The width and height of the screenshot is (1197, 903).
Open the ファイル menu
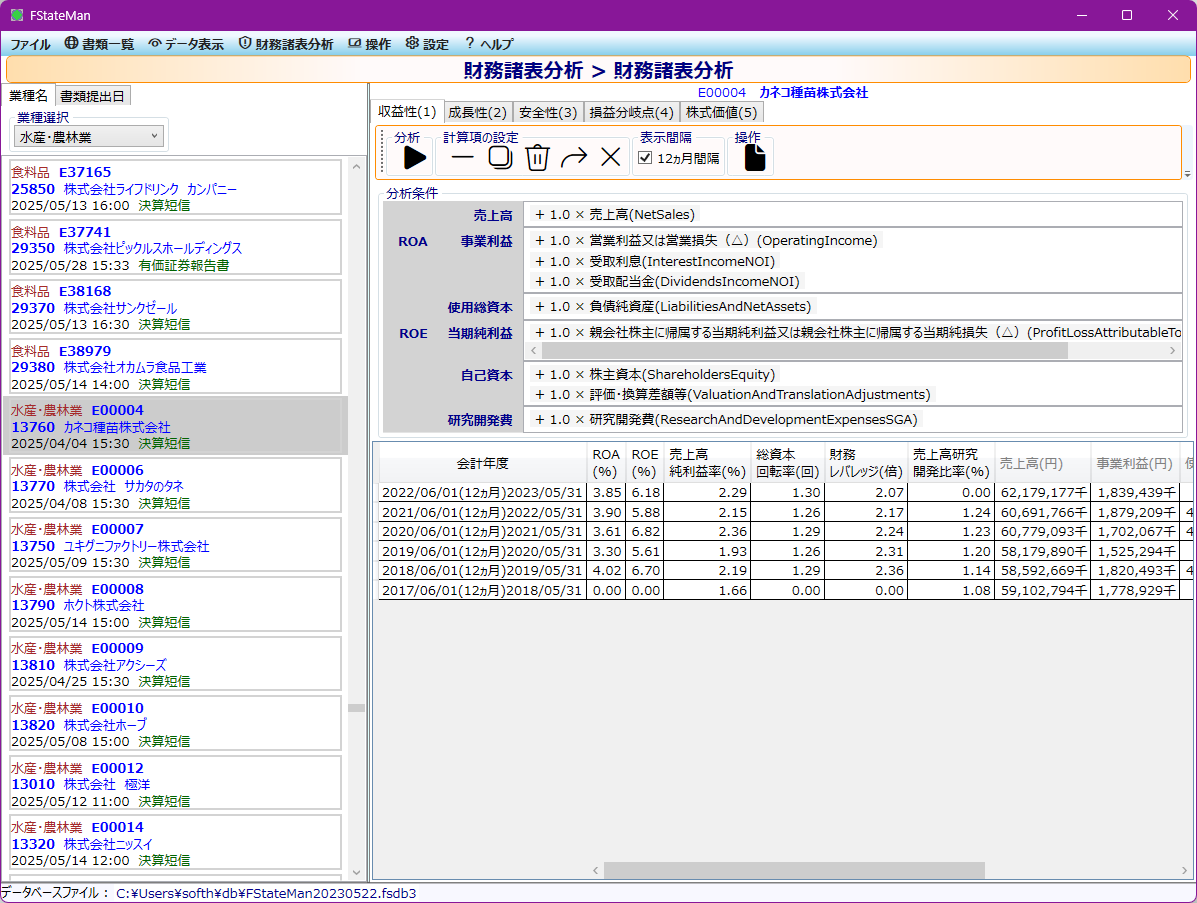pos(31,44)
